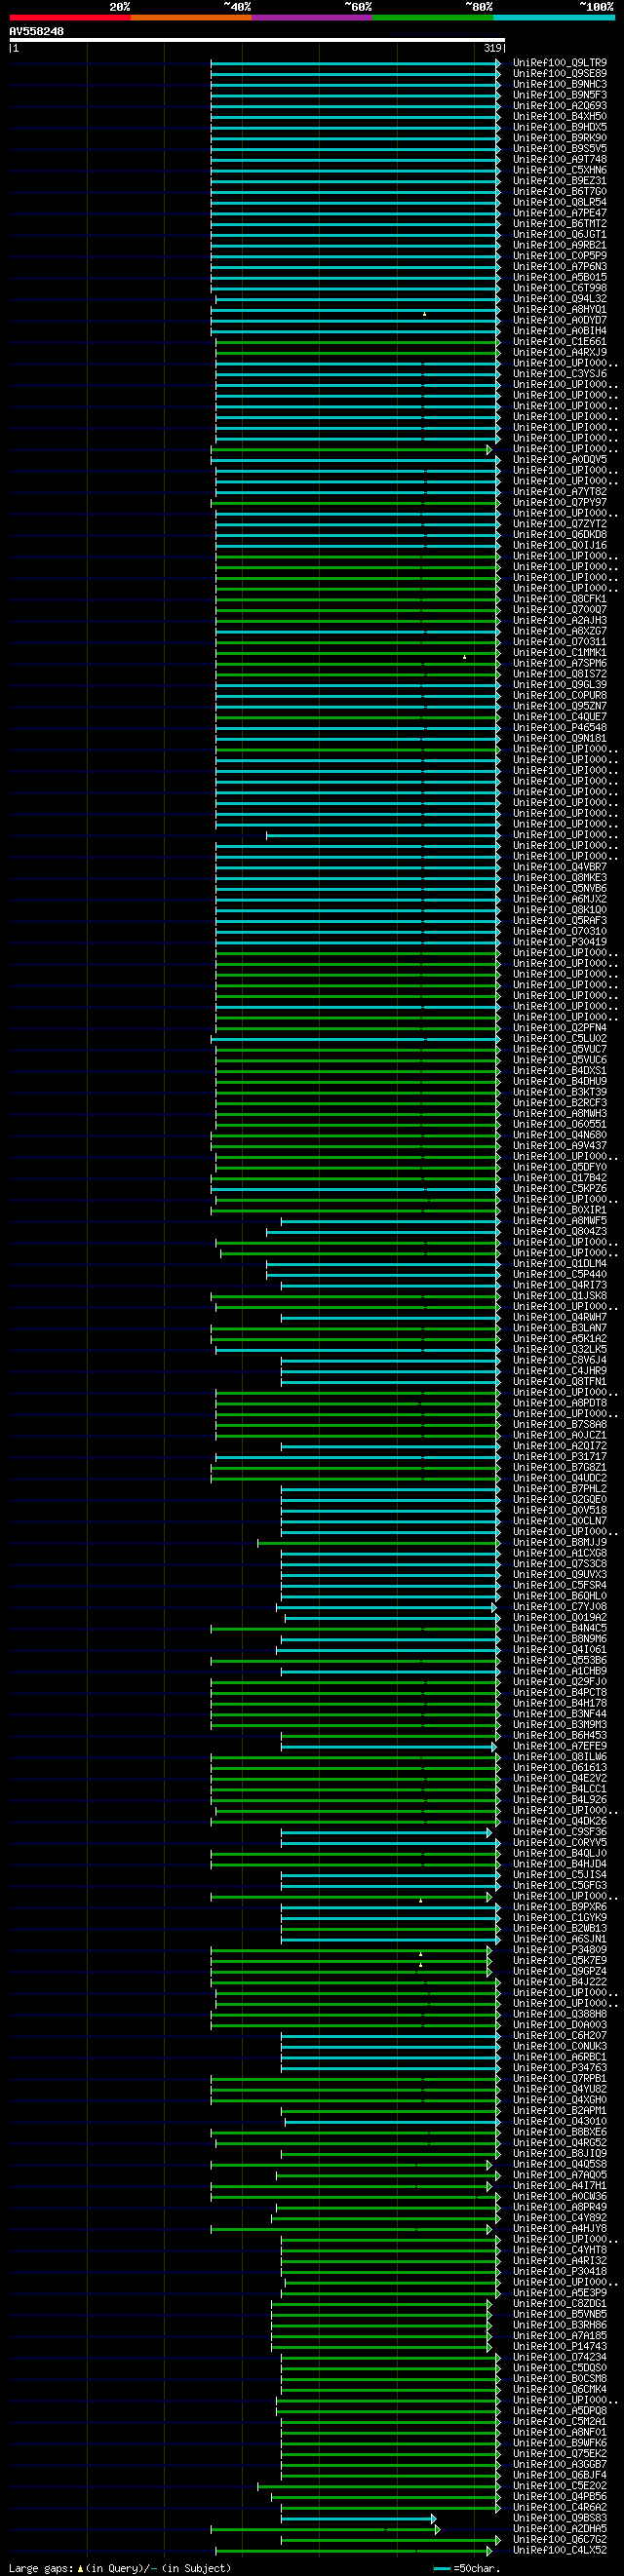
Task: Click the orange 40% identity legend segment
Action: pos(190,18)
